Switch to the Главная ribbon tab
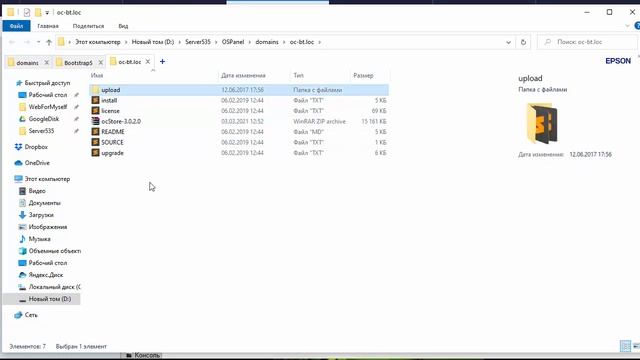Screen dimensions: 640x360 tap(48, 26)
